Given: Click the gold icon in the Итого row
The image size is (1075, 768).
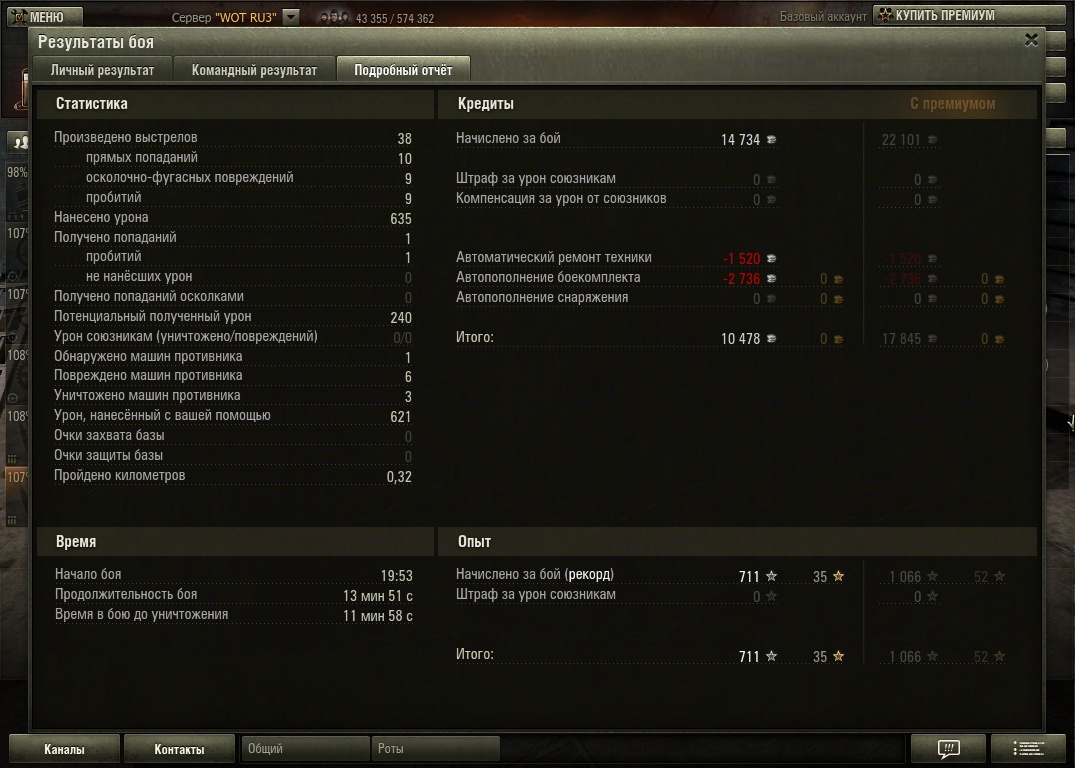Looking at the screenshot, I should point(838,339).
